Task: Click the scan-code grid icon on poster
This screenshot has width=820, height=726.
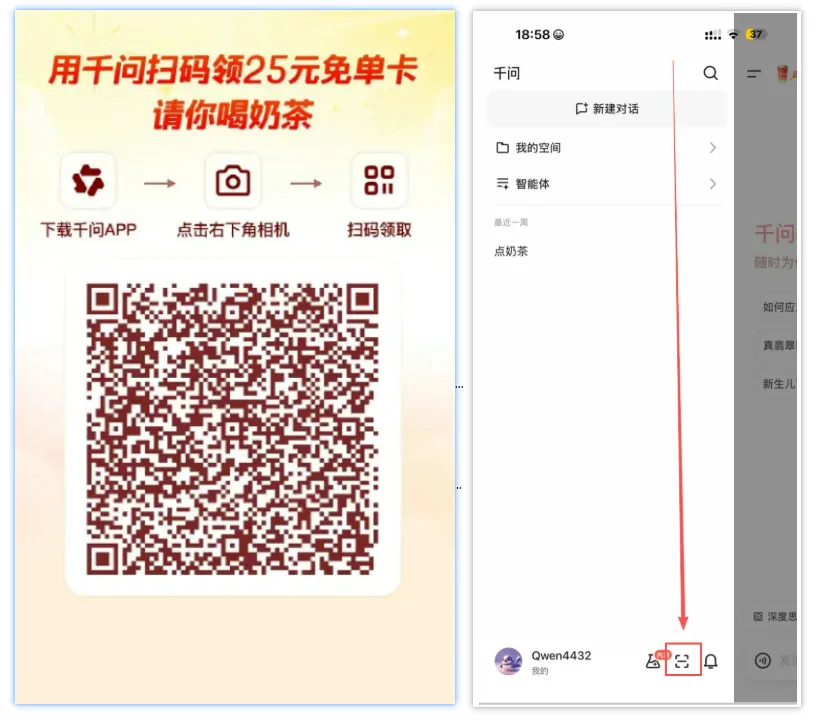Action: tap(379, 181)
